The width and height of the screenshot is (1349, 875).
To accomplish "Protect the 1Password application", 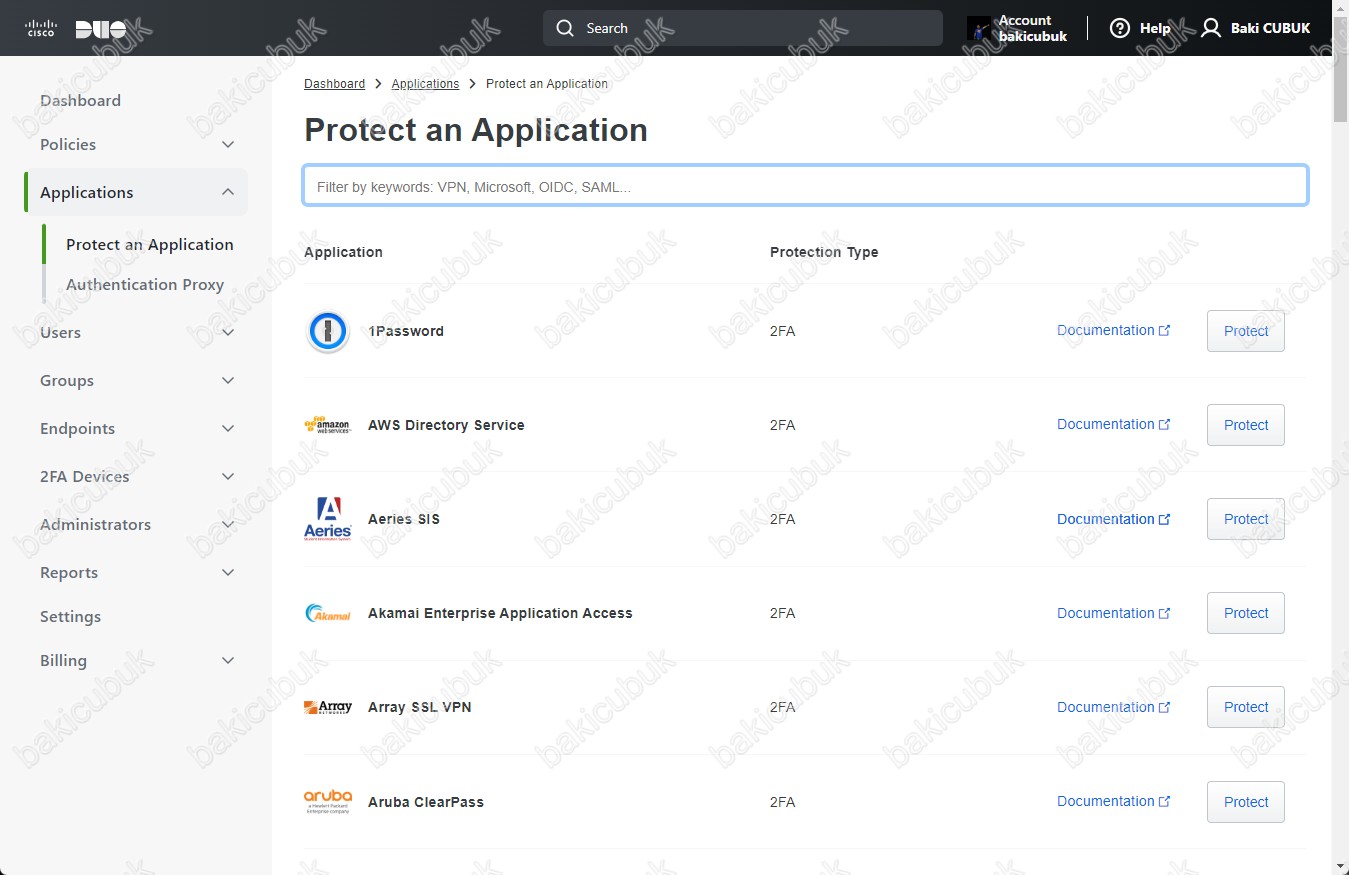I will coord(1246,331).
